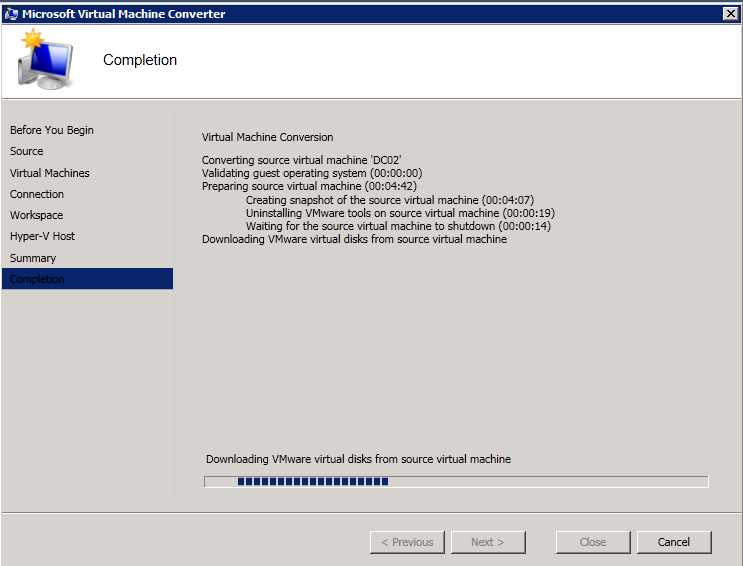Click the wizard computer icon in header
The height and width of the screenshot is (566, 743).
tap(45, 60)
